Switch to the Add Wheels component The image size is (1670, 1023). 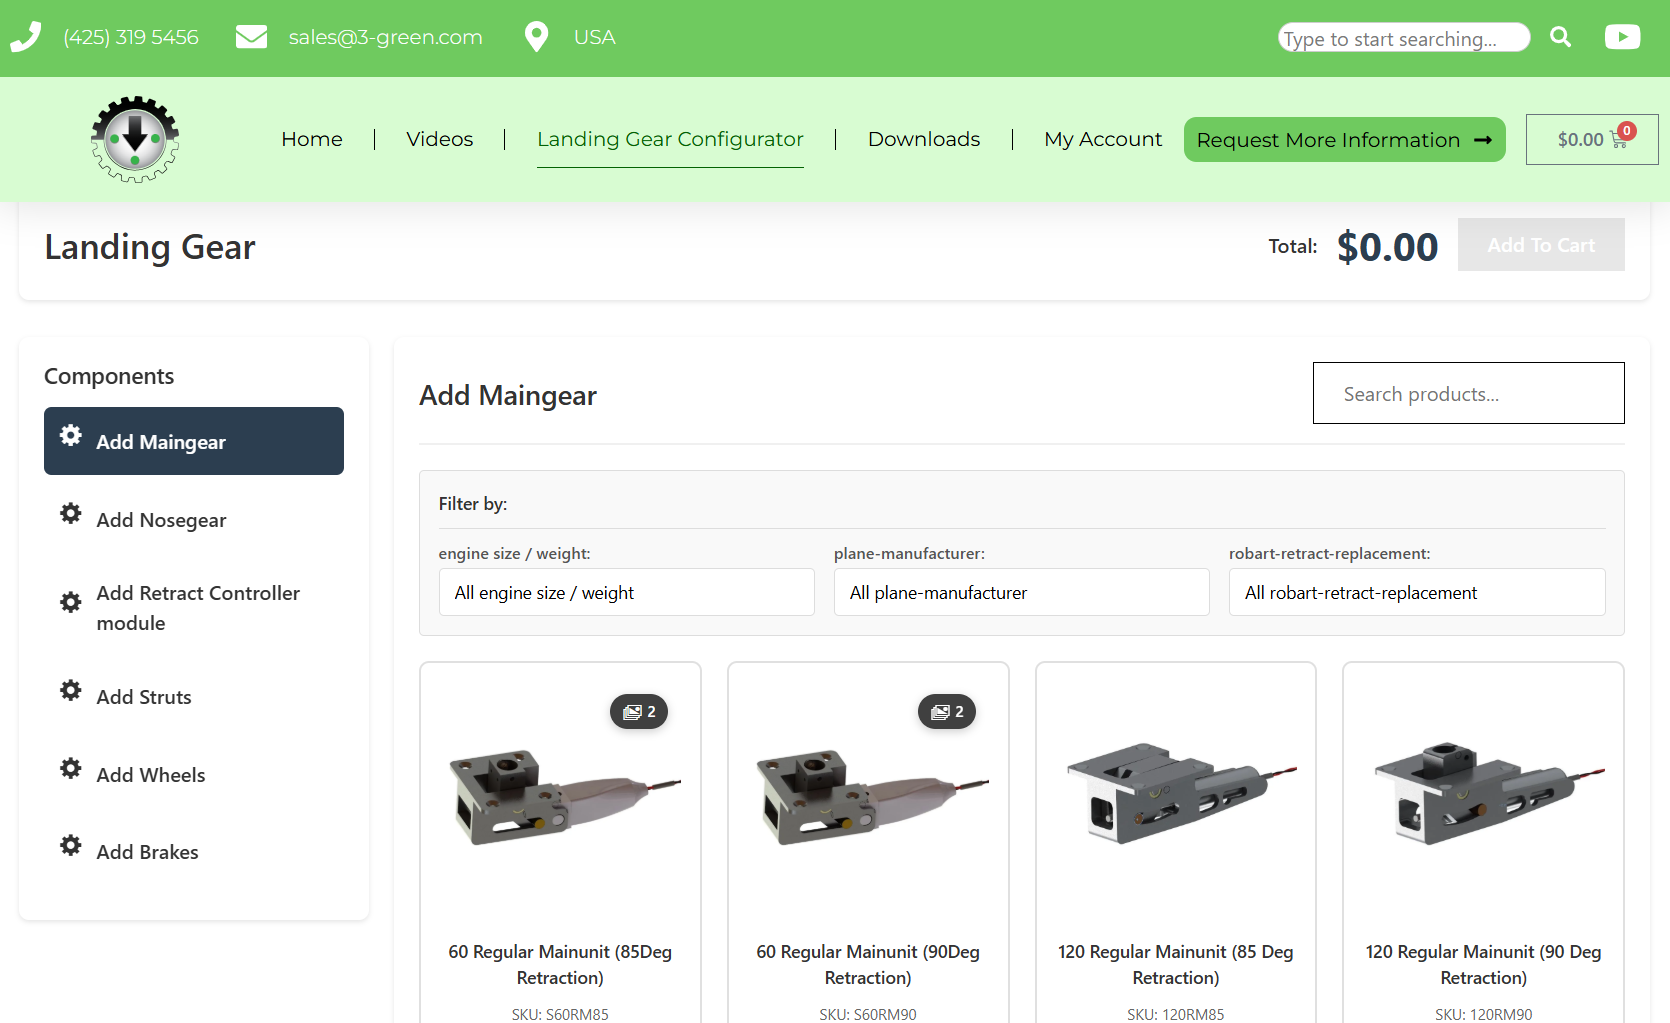150,775
